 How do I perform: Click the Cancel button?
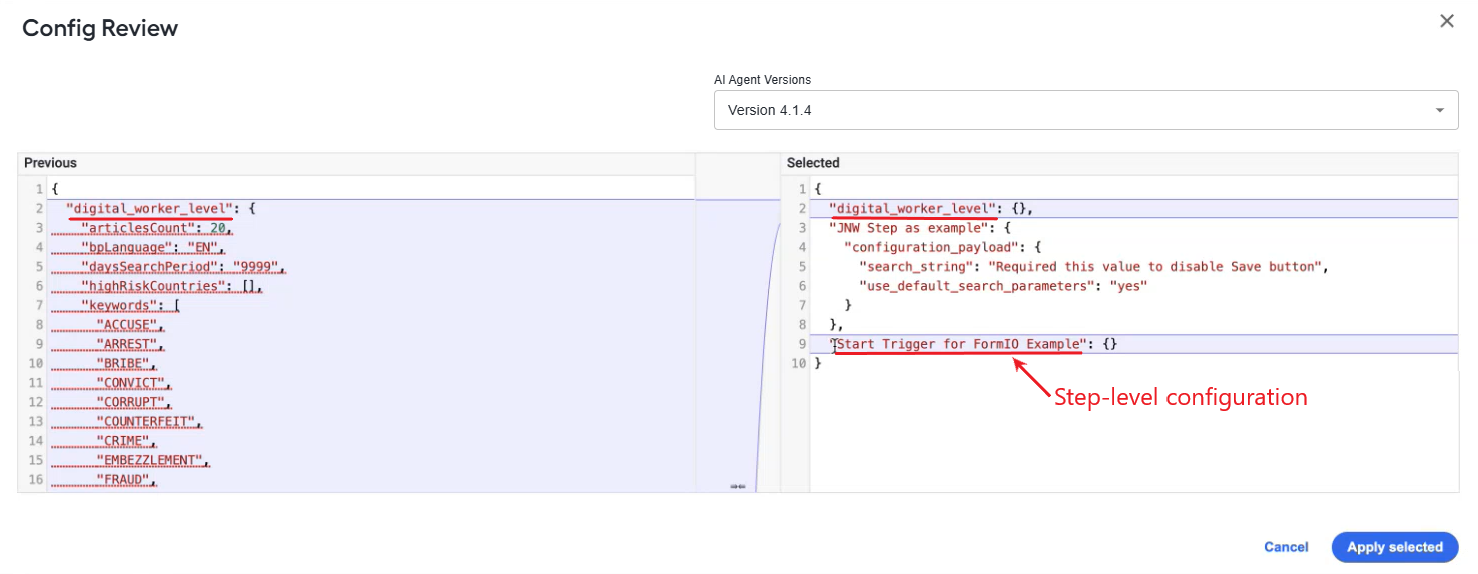(1286, 547)
